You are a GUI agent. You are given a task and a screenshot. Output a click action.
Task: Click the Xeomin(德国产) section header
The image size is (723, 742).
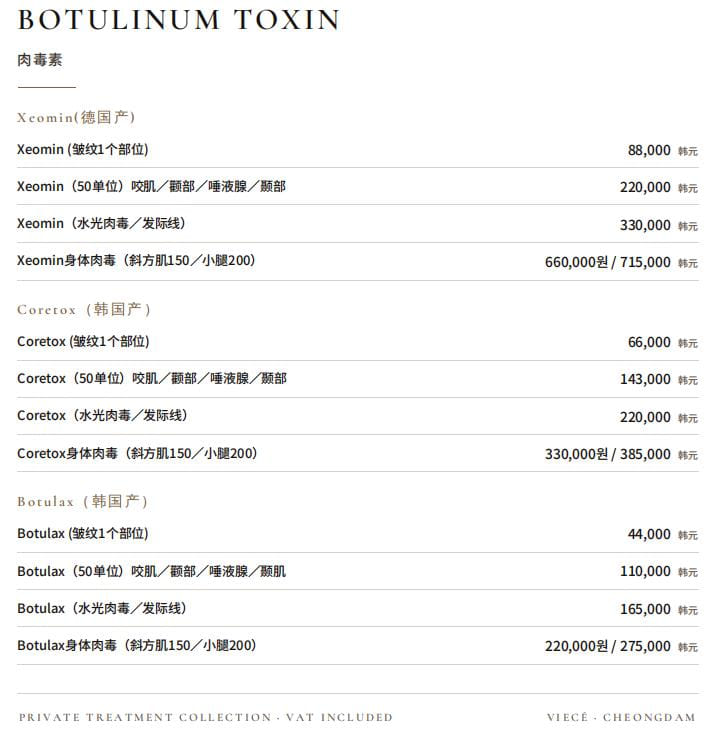[76, 117]
